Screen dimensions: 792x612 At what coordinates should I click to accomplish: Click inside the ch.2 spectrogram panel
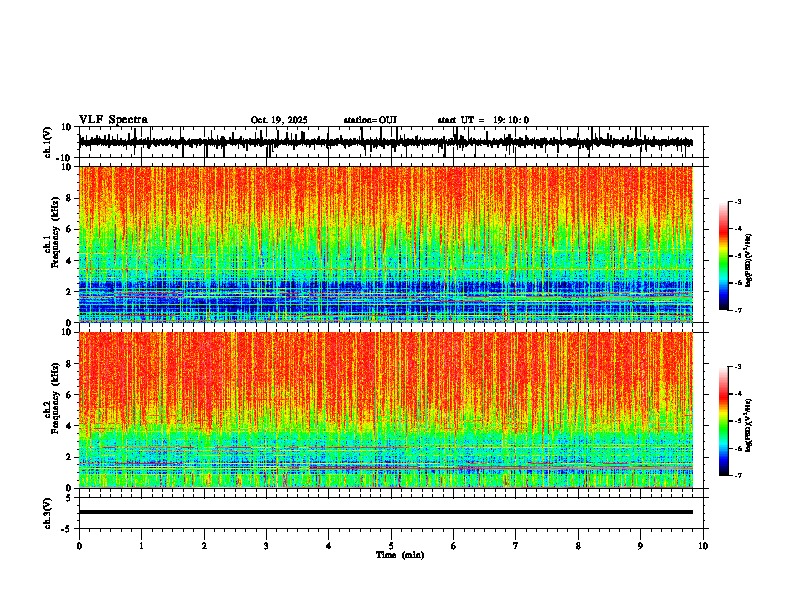386,410
